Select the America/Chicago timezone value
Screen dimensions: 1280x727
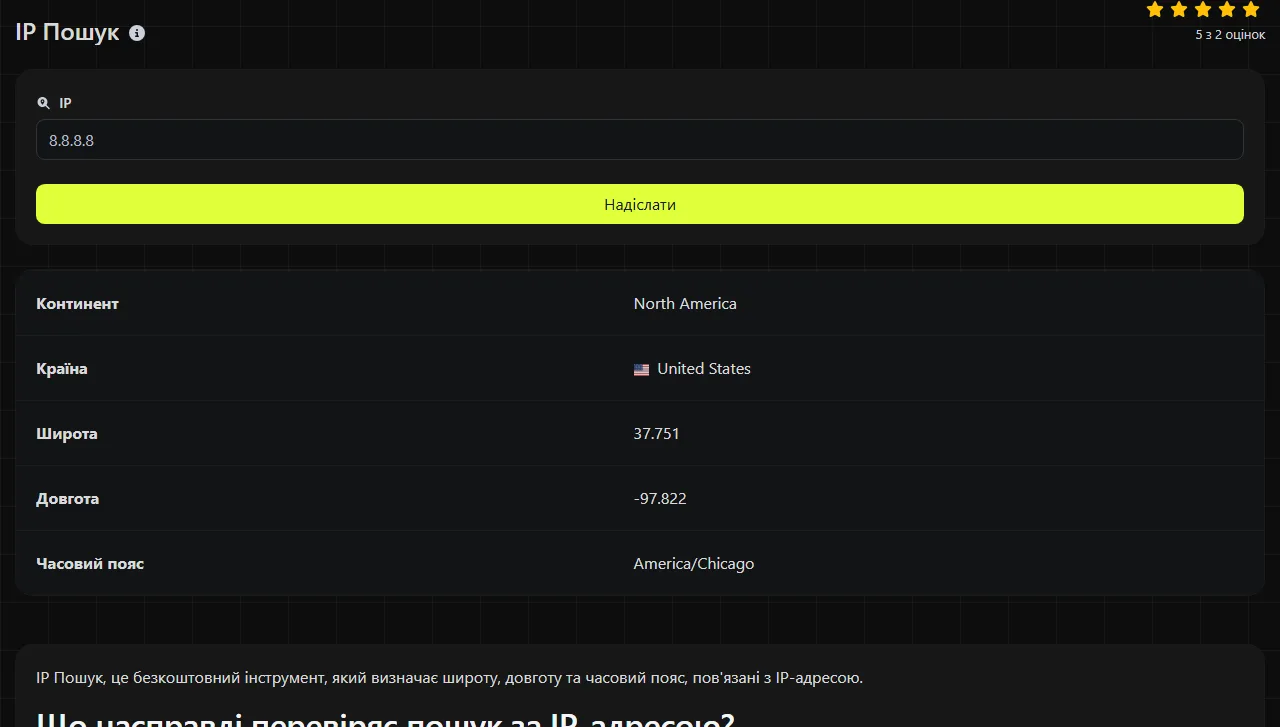tap(694, 564)
